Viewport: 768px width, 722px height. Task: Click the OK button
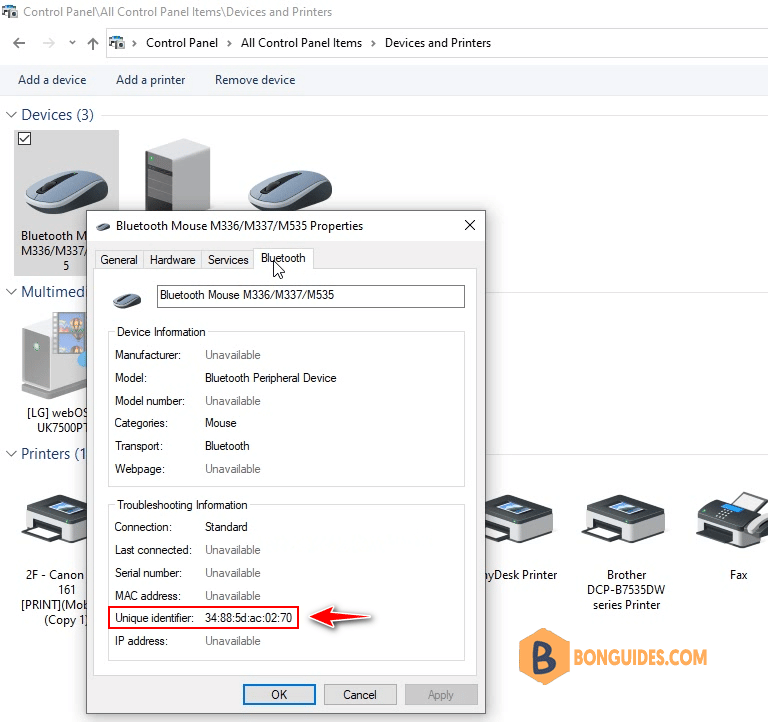(279, 695)
